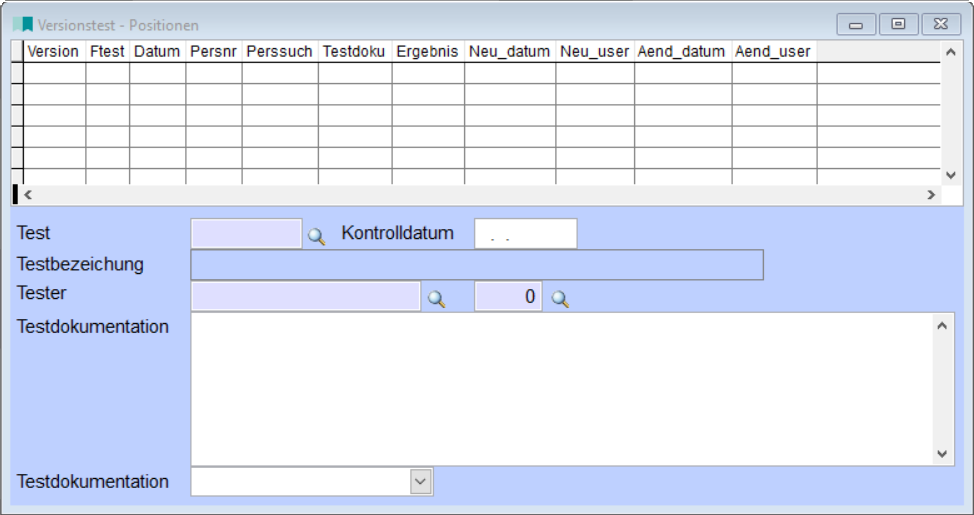Sort by the Version column header

tap(53, 52)
